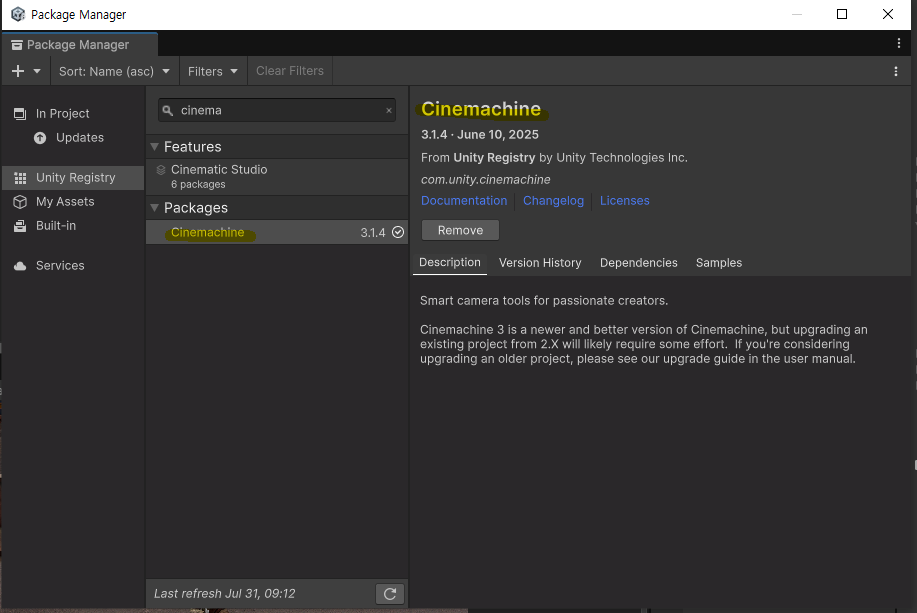Open the toolbar kebab options menu
This screenshot has width=917, height=613.
click(x=896, y=71)
